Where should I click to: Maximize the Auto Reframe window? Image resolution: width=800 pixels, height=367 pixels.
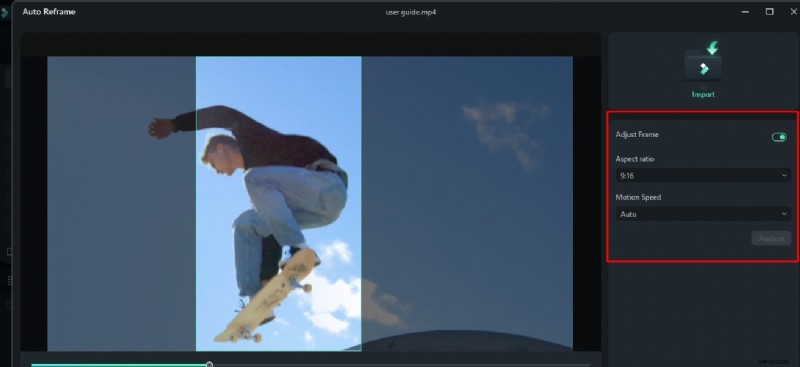point(769,12)
